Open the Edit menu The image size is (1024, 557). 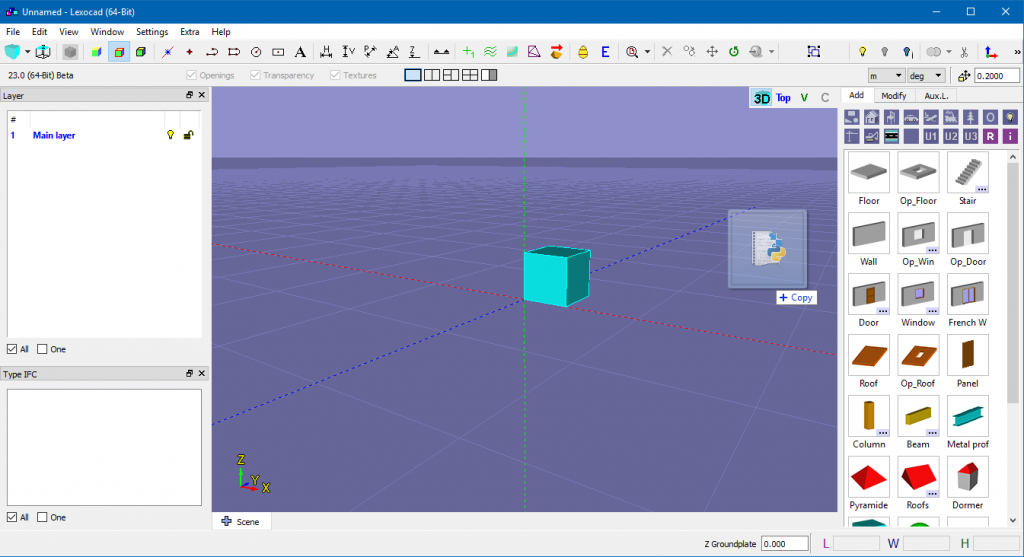(39, 31)
